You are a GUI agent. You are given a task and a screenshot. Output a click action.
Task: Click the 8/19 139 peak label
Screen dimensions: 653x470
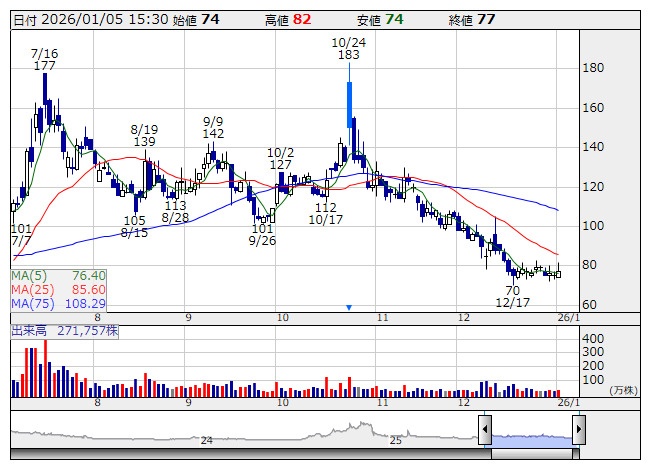145,135
